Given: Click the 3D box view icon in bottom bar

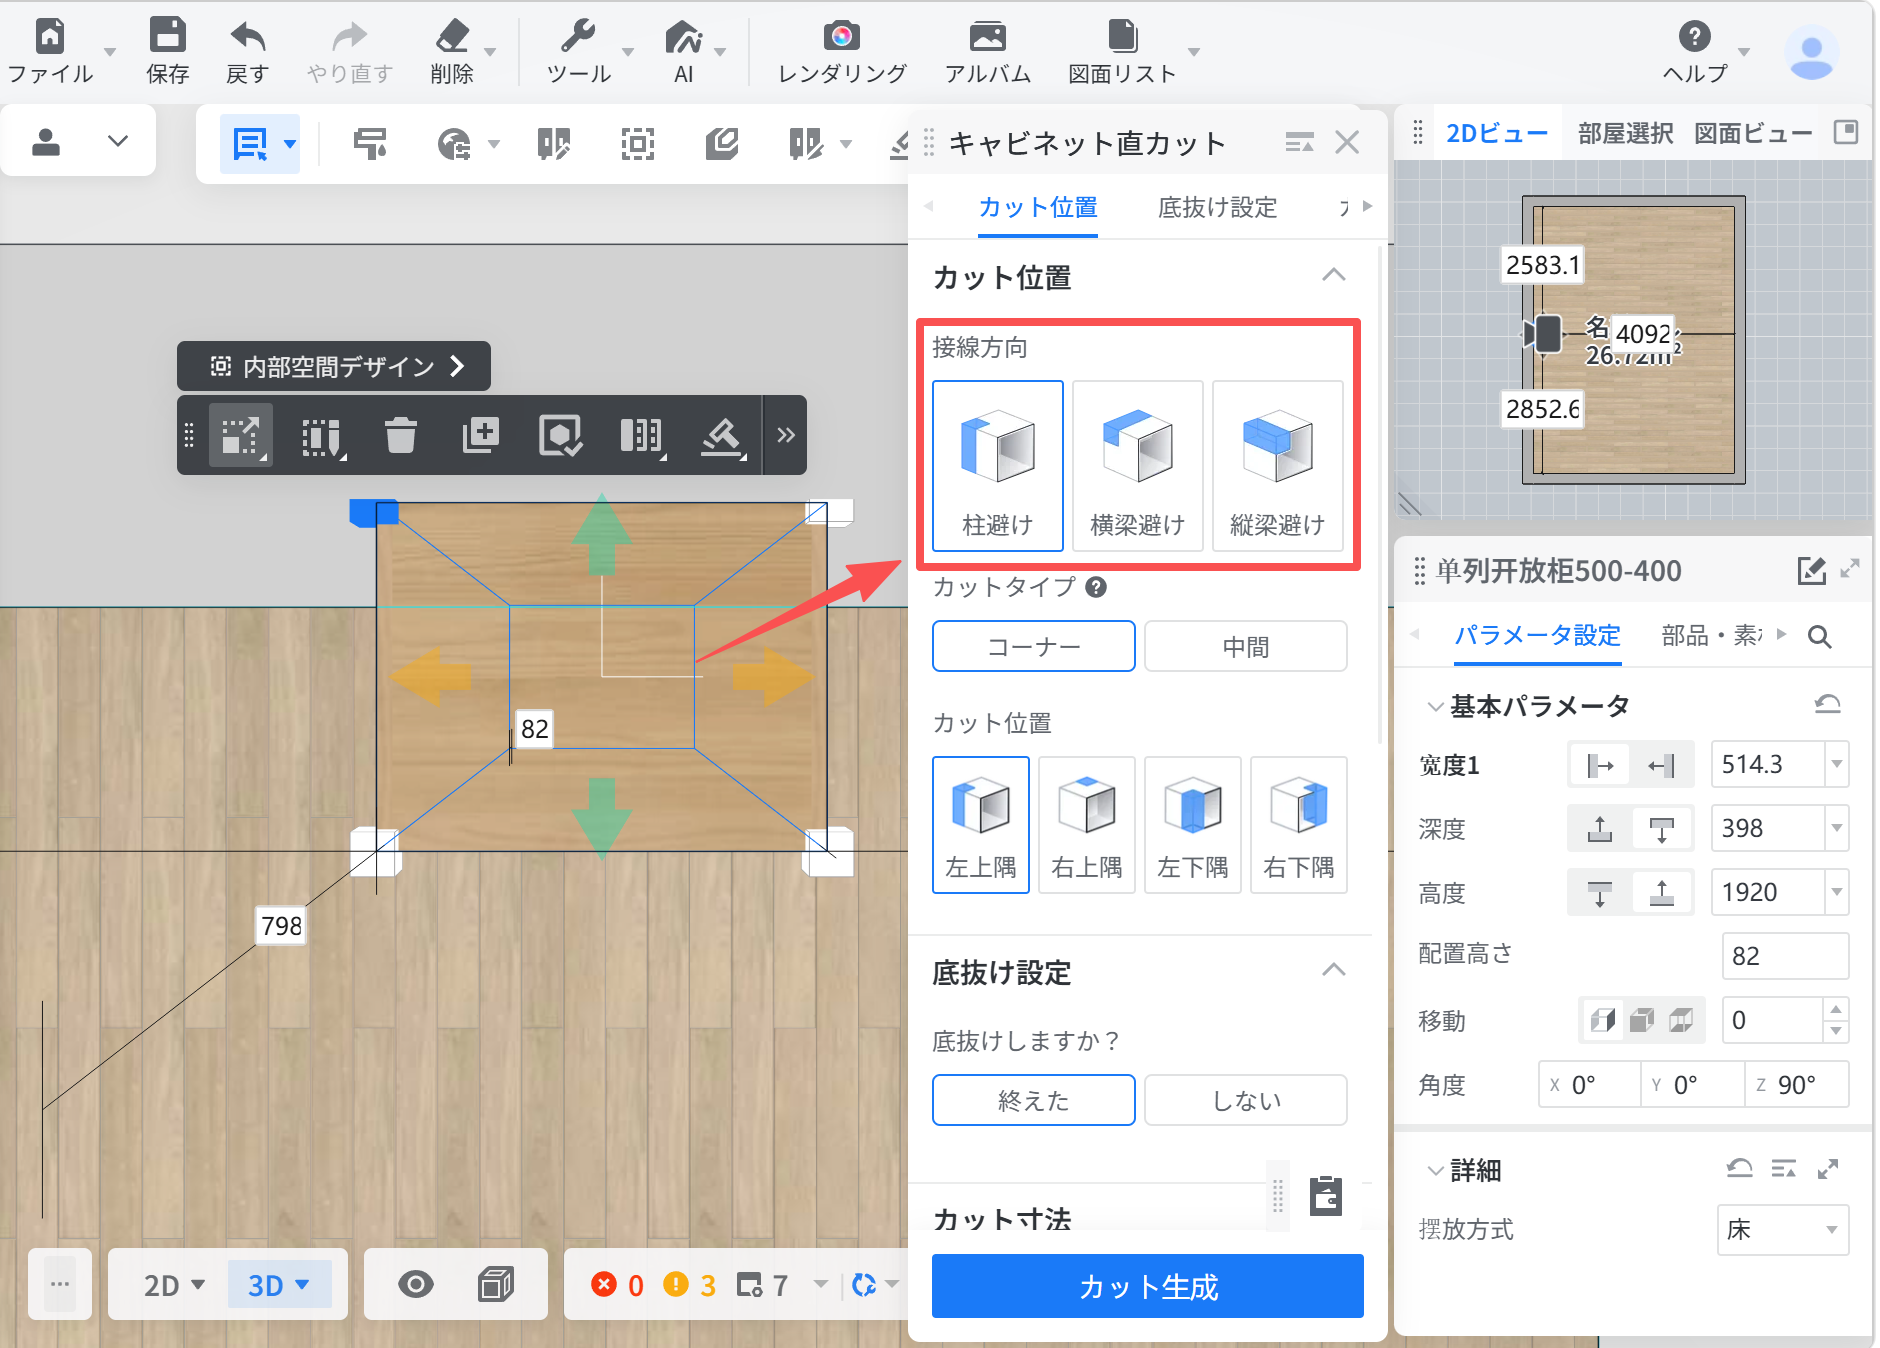Looking at the screenshot, I should (496, 1284).
